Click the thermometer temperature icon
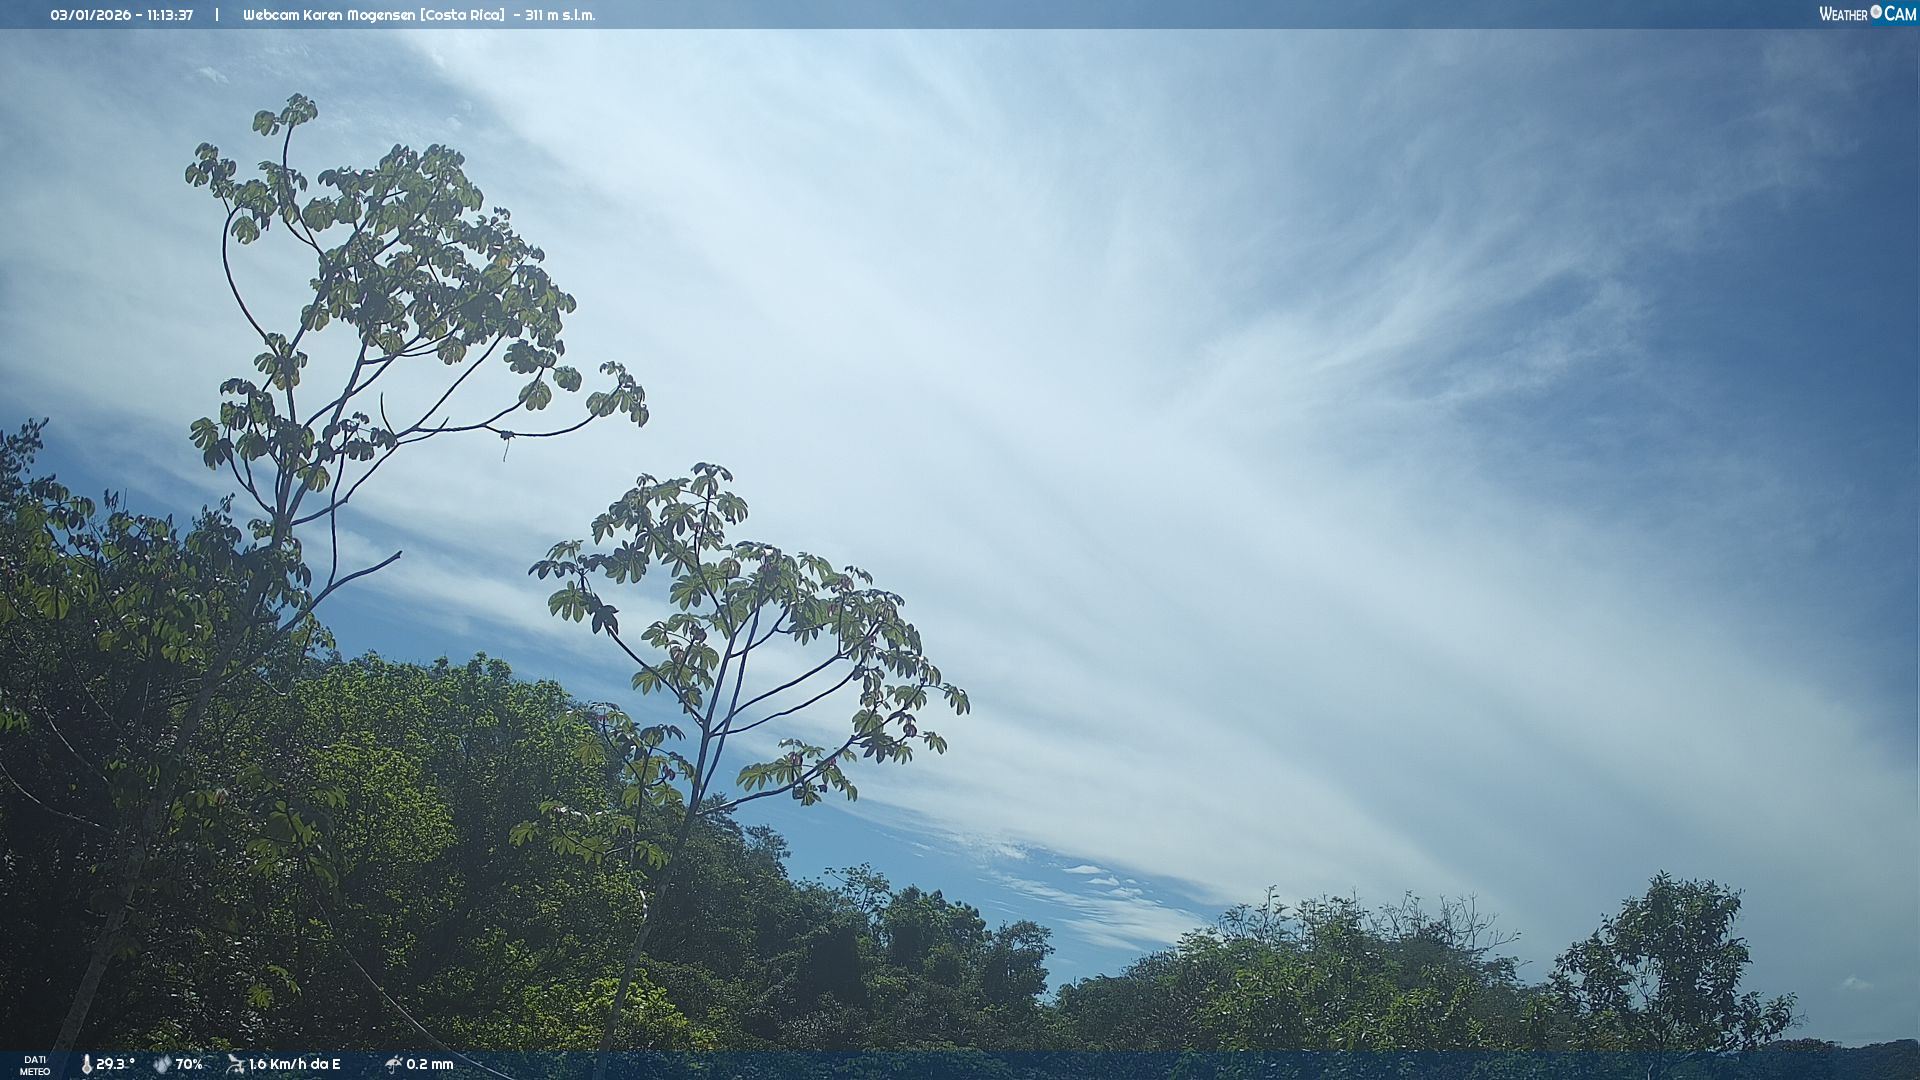 (87, 1064)
